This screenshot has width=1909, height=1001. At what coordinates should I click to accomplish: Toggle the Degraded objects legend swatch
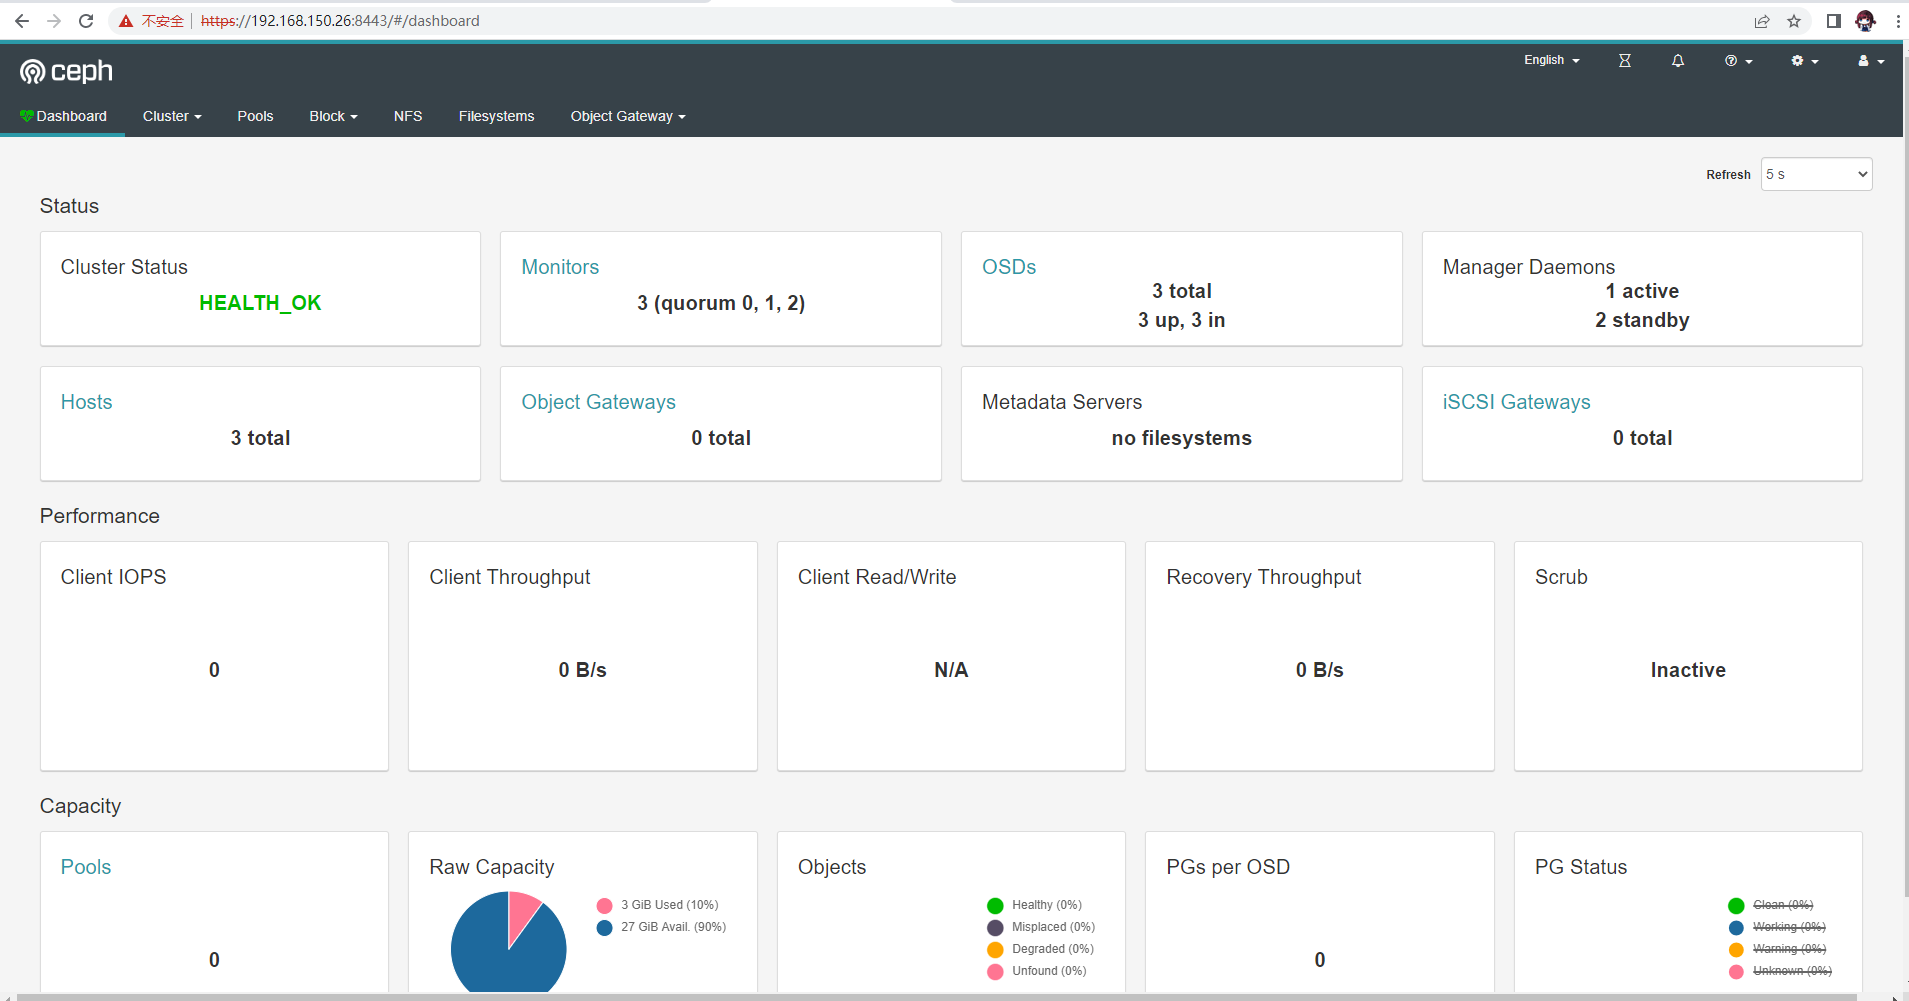tap(995, 950)
